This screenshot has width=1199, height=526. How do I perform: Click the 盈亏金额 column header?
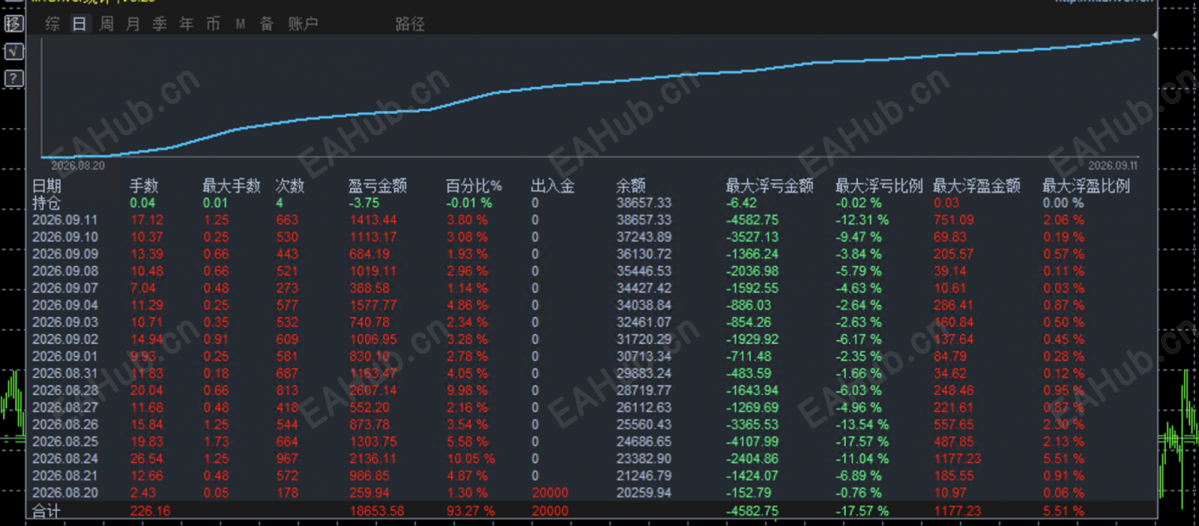coord(378,186)
